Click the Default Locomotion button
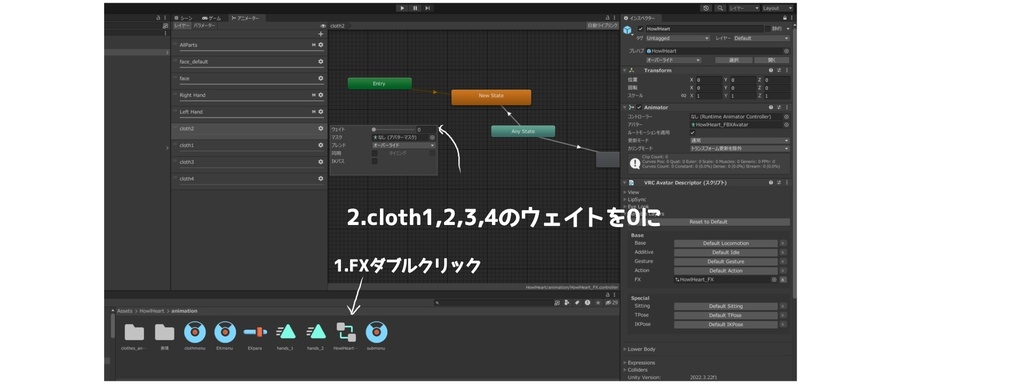Viewport: 1024px width, 385px height. 726,243
